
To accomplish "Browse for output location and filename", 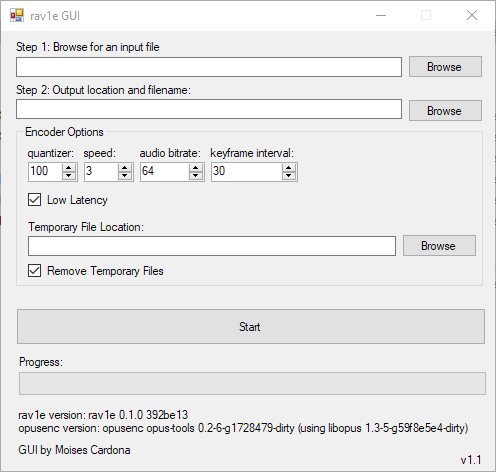I will (x=445, y=110).
